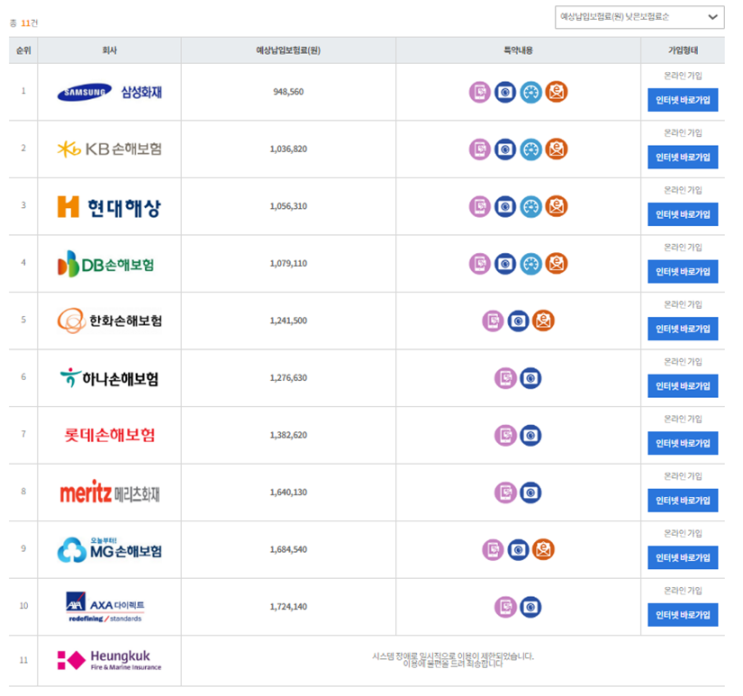Click the 회사 column header
This screenshot has width=743, height=696.
pyautogui.click(x=109, y=50)
